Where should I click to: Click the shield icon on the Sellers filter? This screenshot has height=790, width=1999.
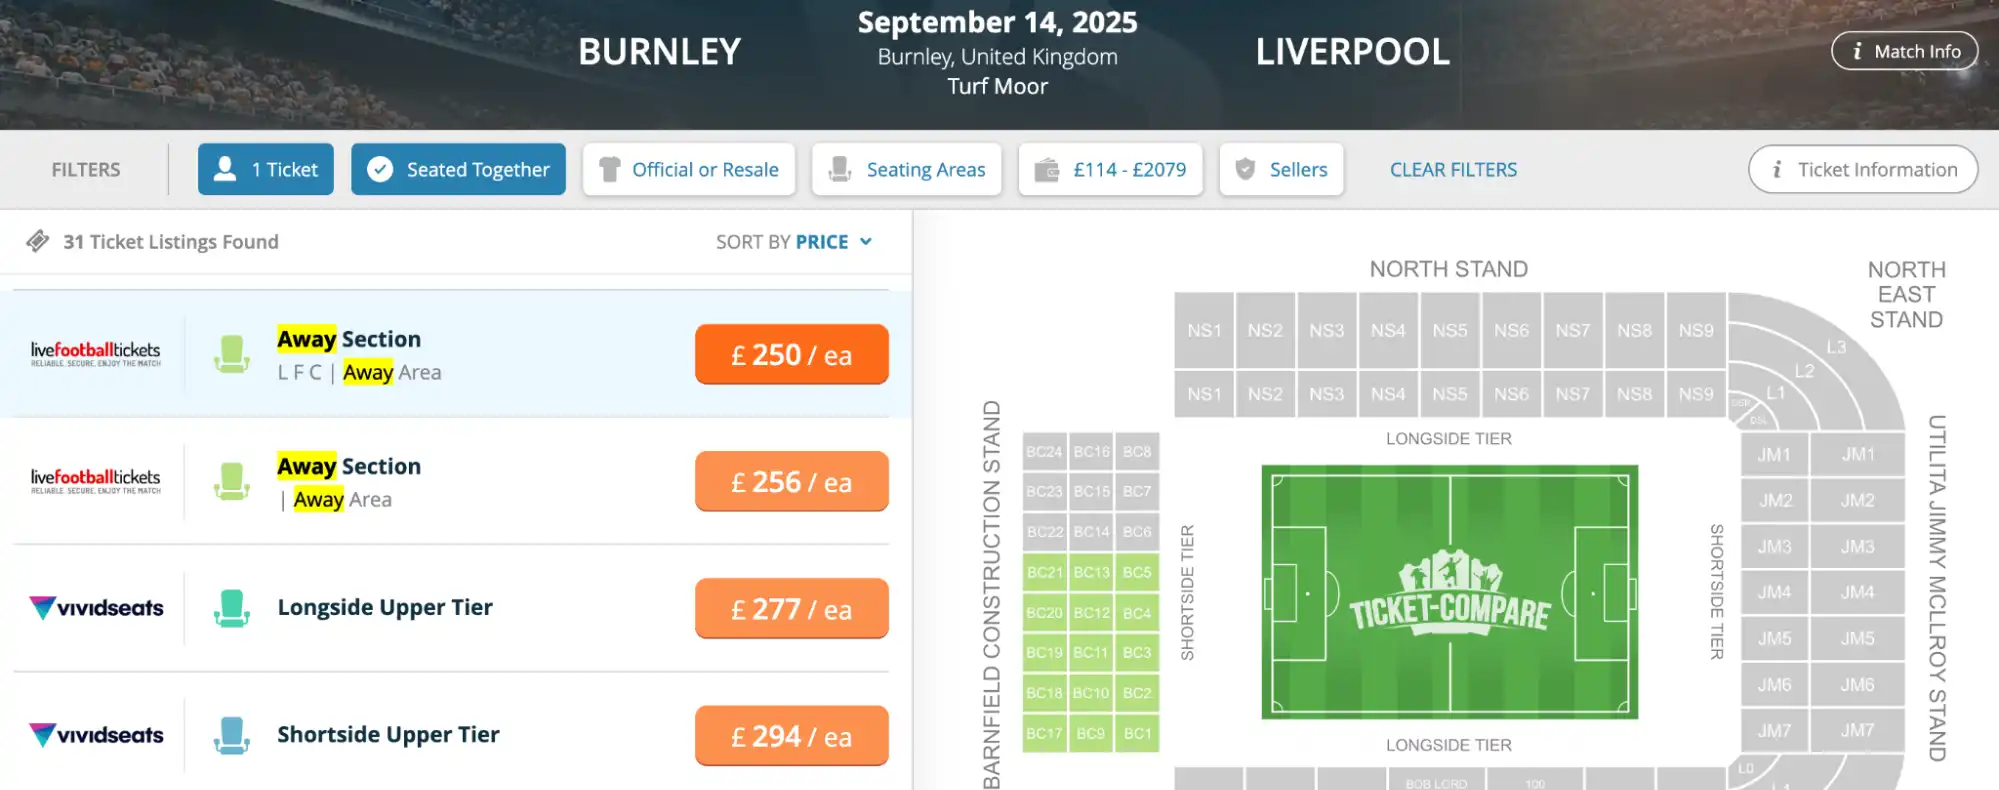1244,169
